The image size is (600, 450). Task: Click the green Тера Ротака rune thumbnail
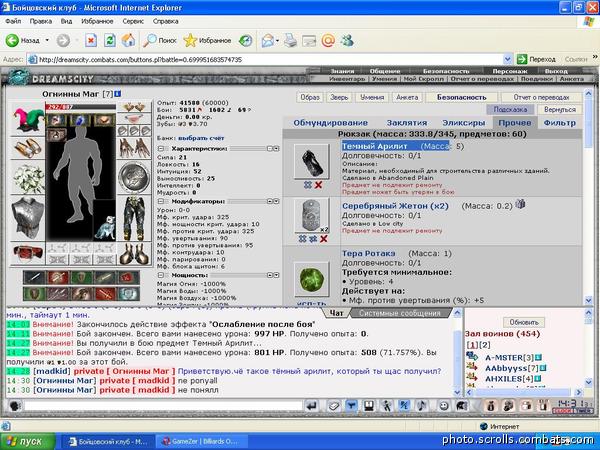coord(311,279)
